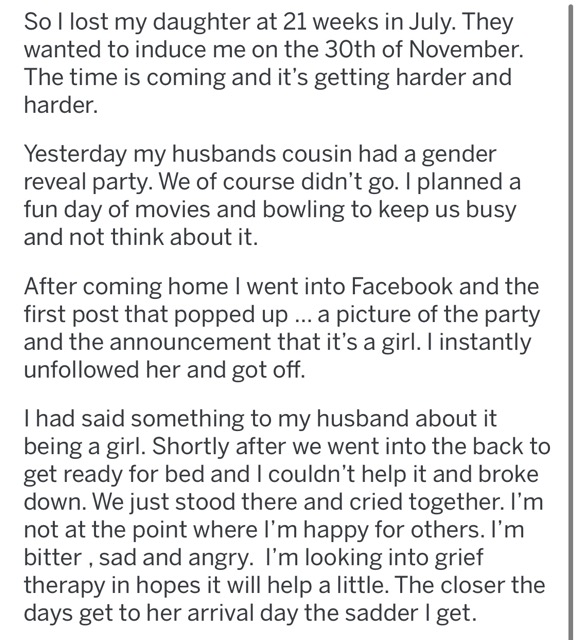Click the words "21 weeks in July"
The image size is (578, 640).
362,23
